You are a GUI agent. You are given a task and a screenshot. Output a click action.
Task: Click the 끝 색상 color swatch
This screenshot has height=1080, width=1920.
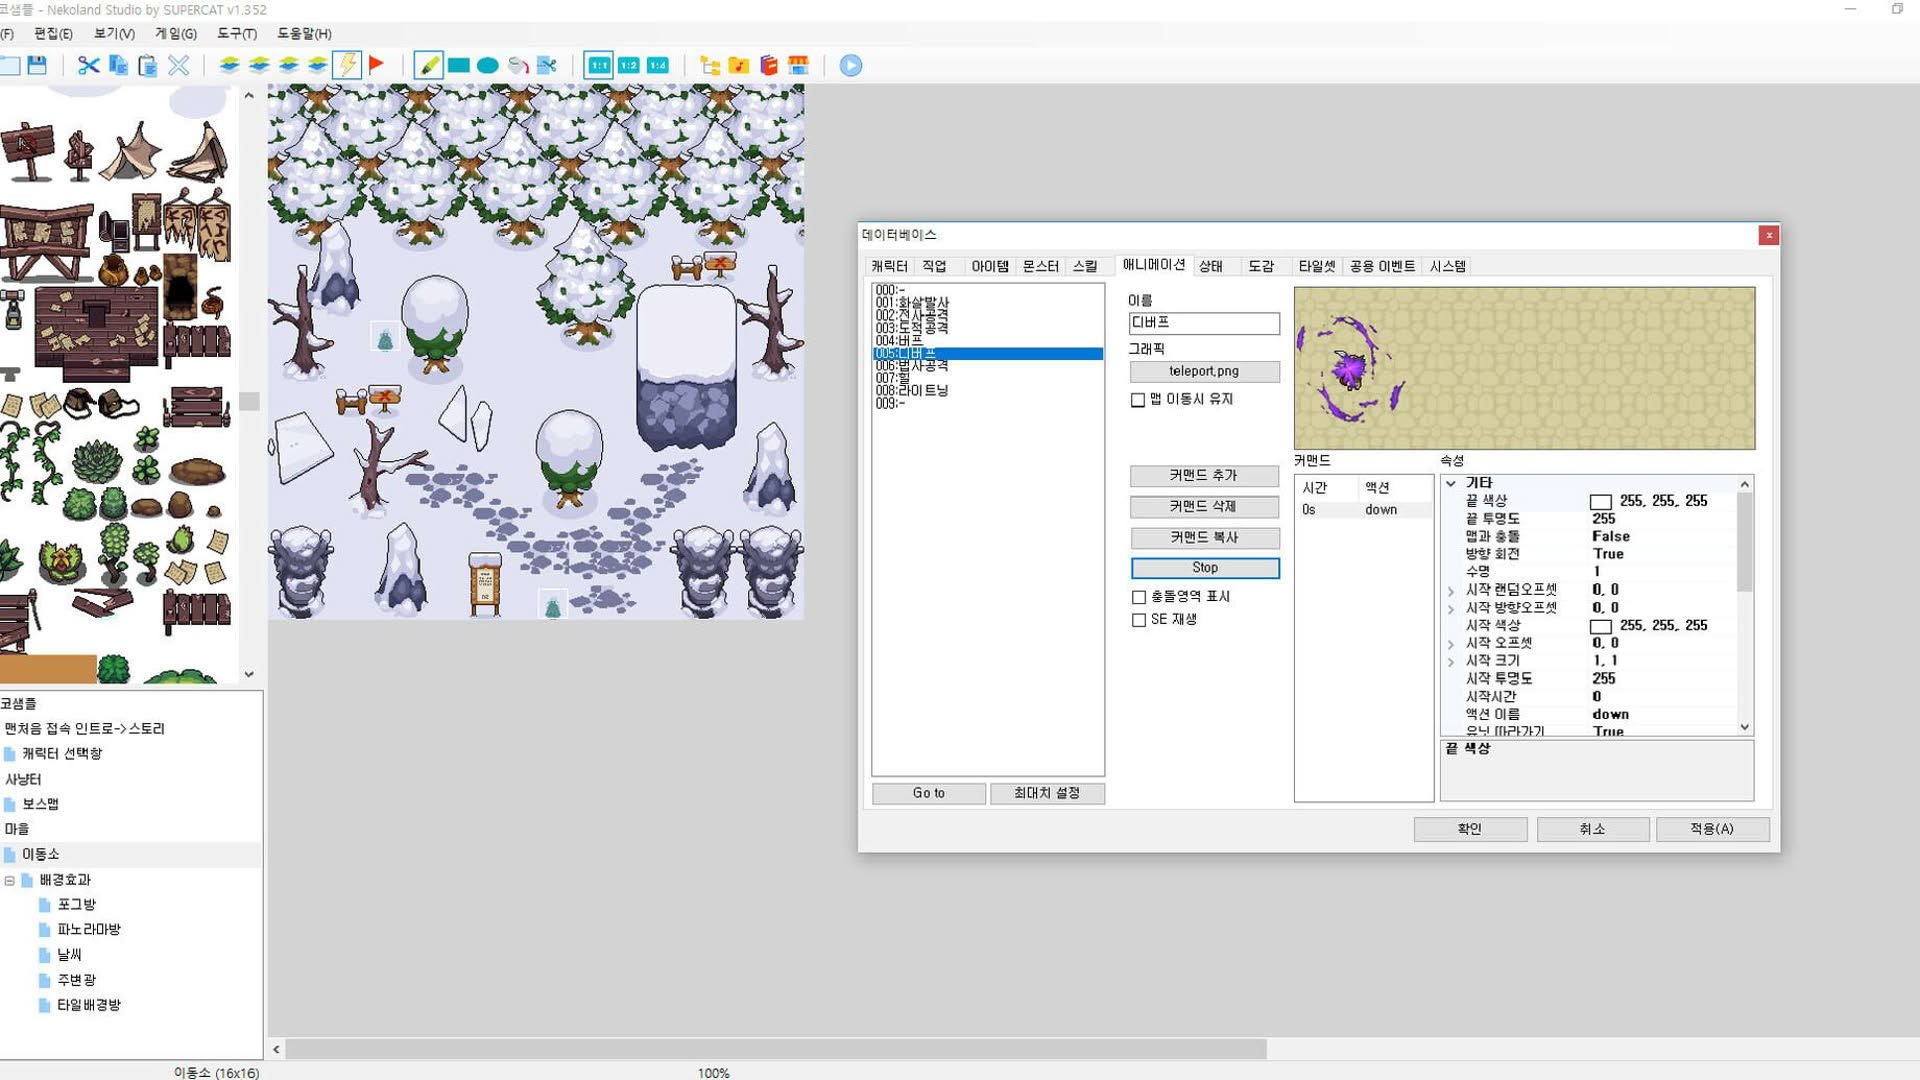[x=1600, y=502]
